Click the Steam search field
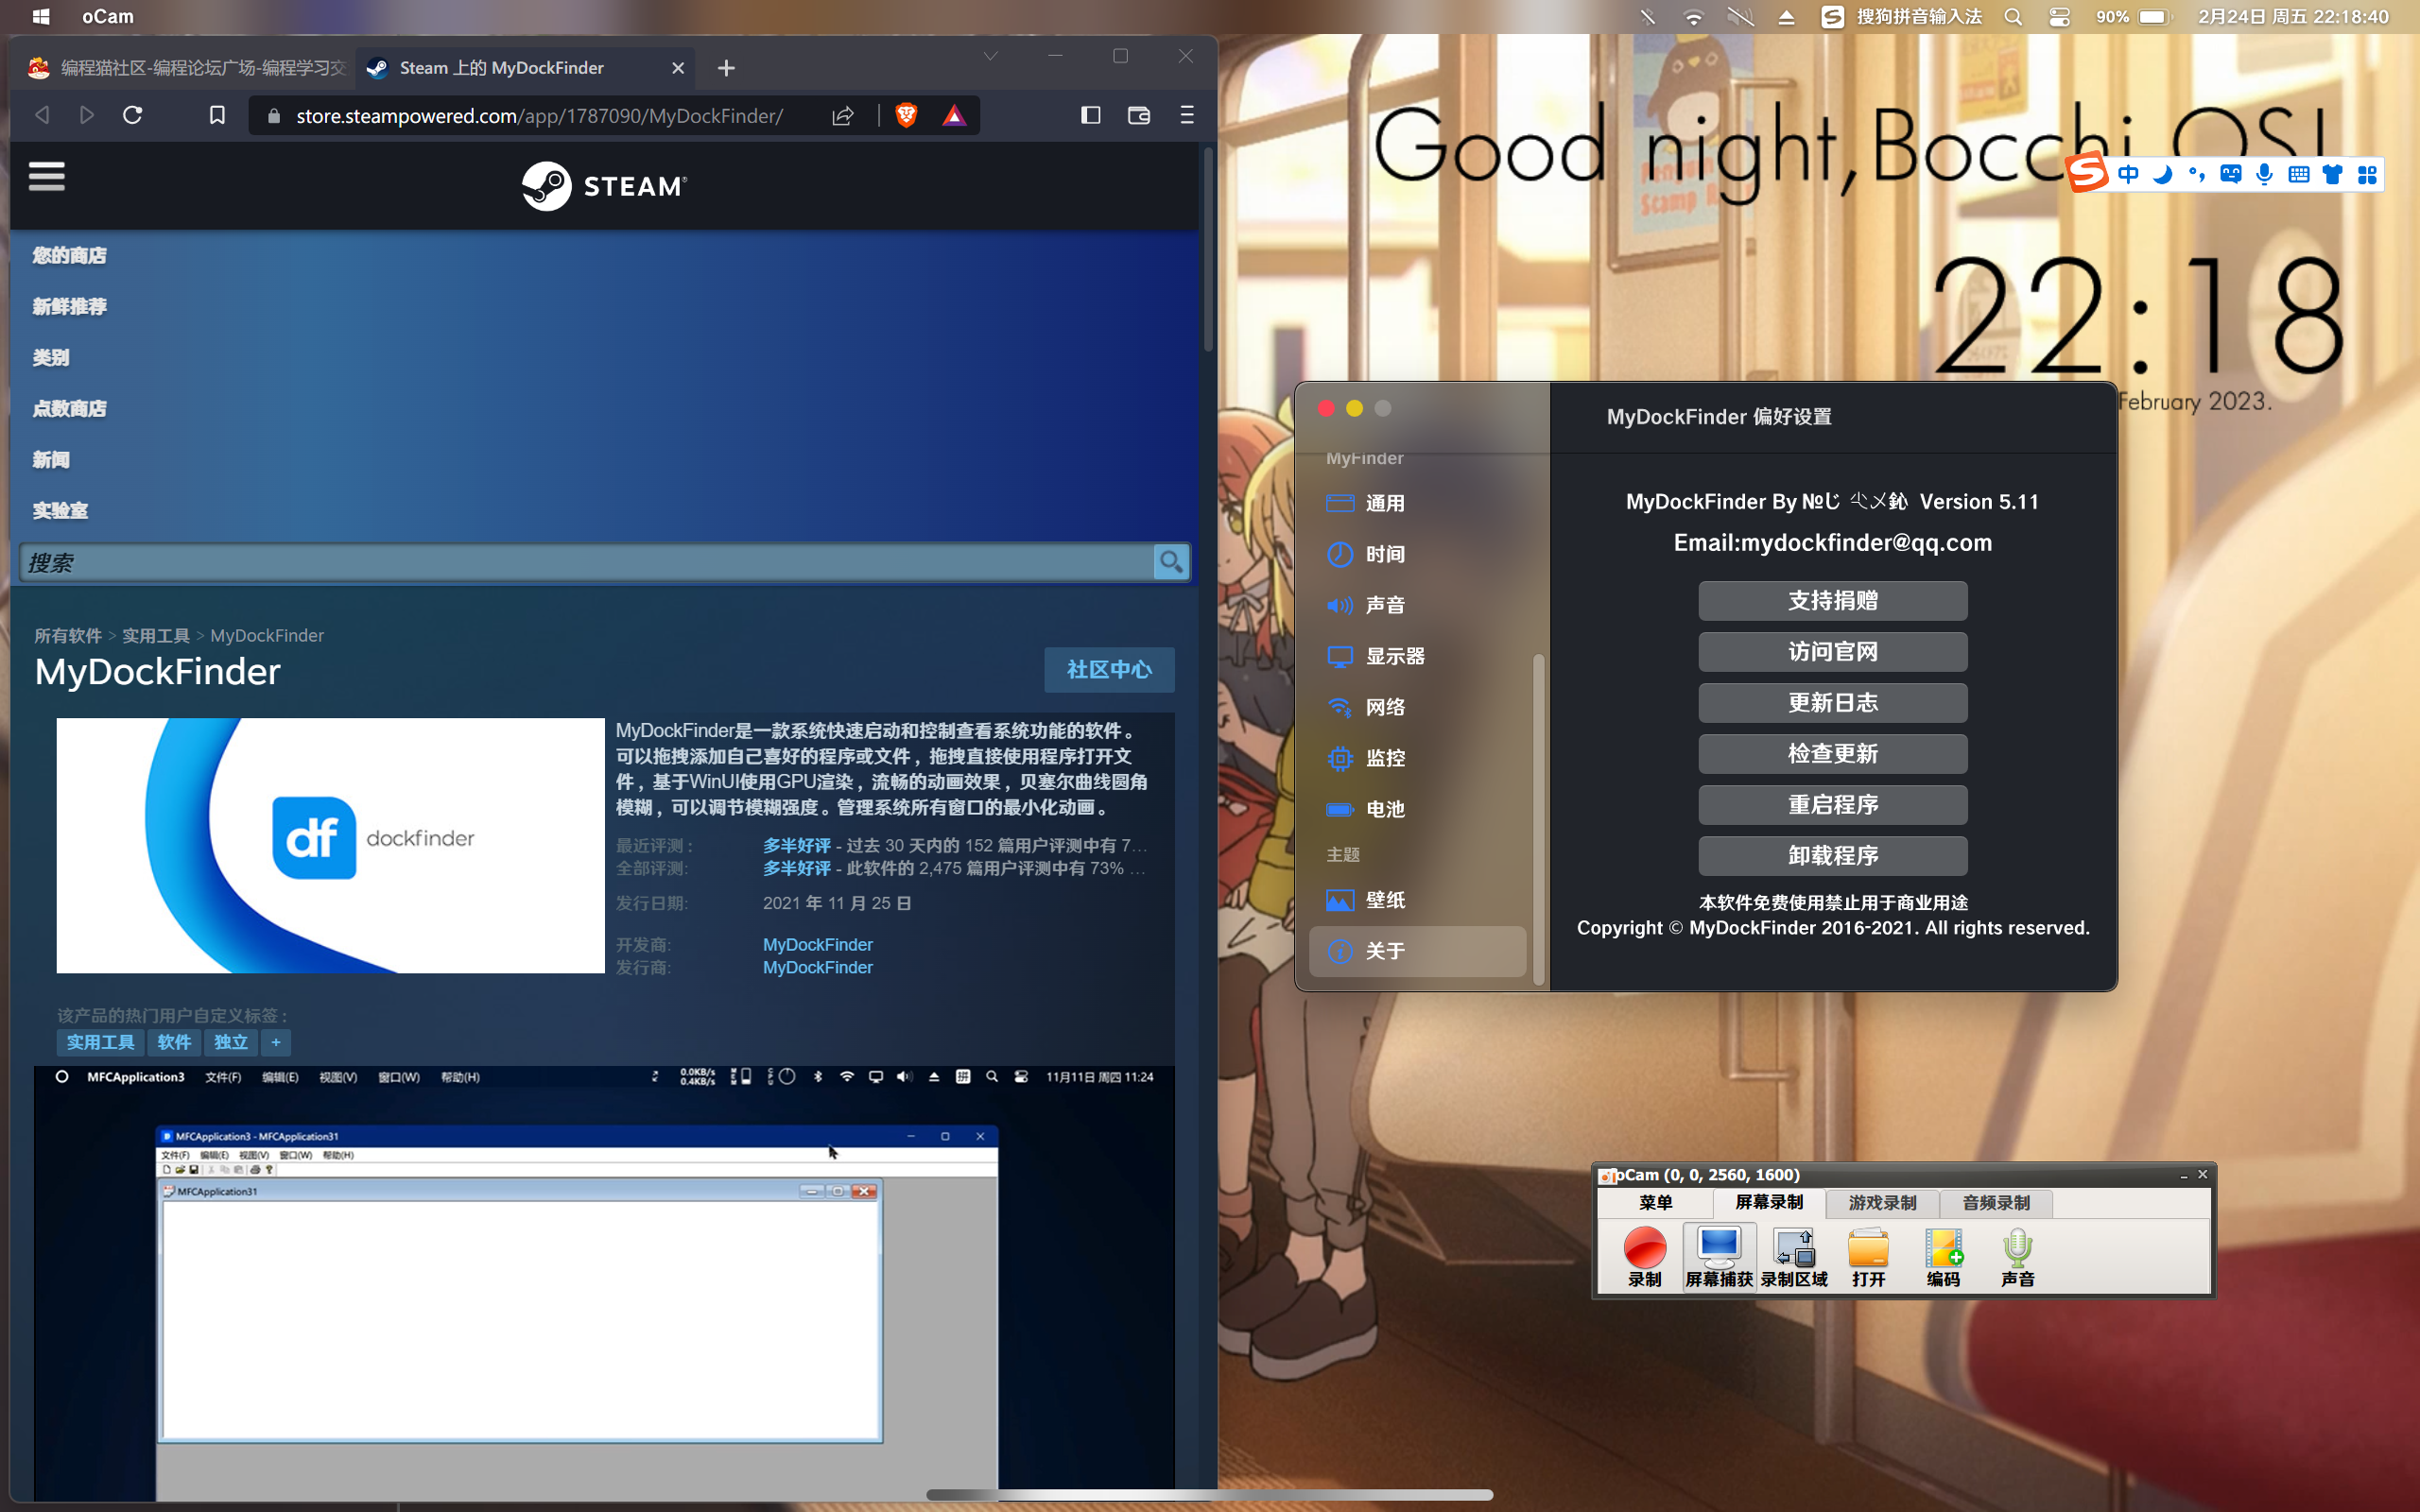 [x=586, y=562]
